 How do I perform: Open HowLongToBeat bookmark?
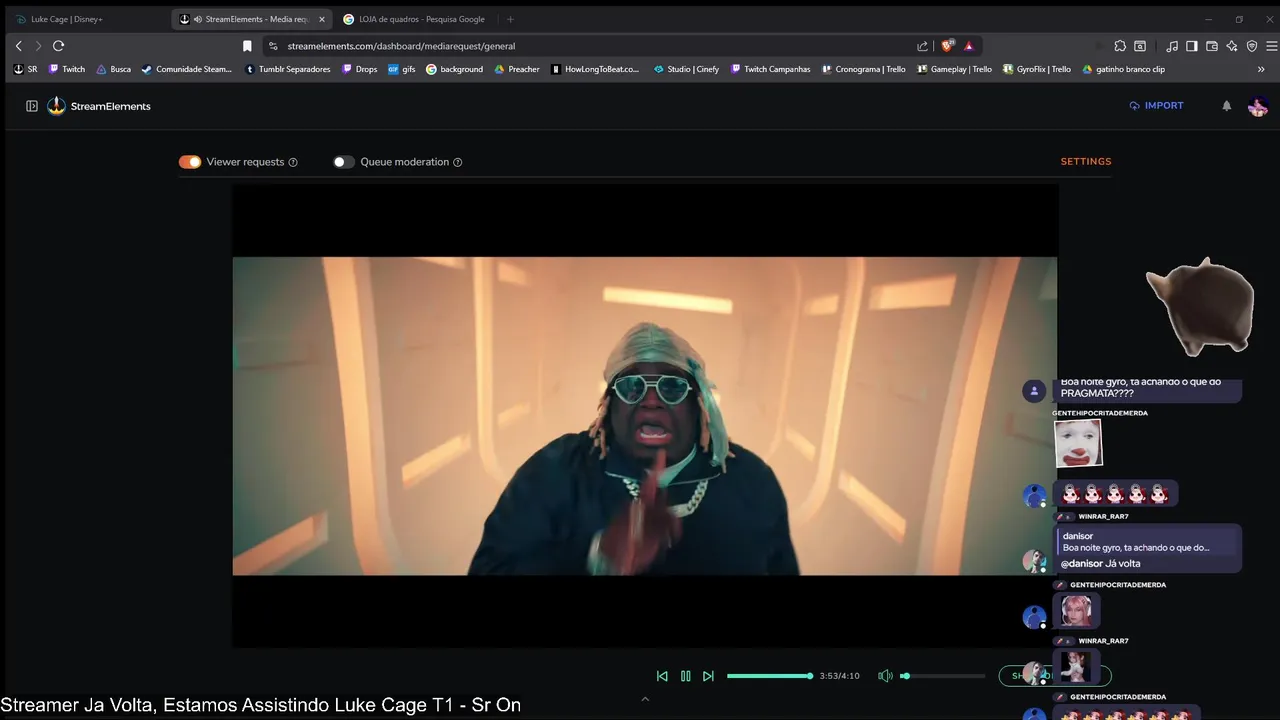(595, 69)
